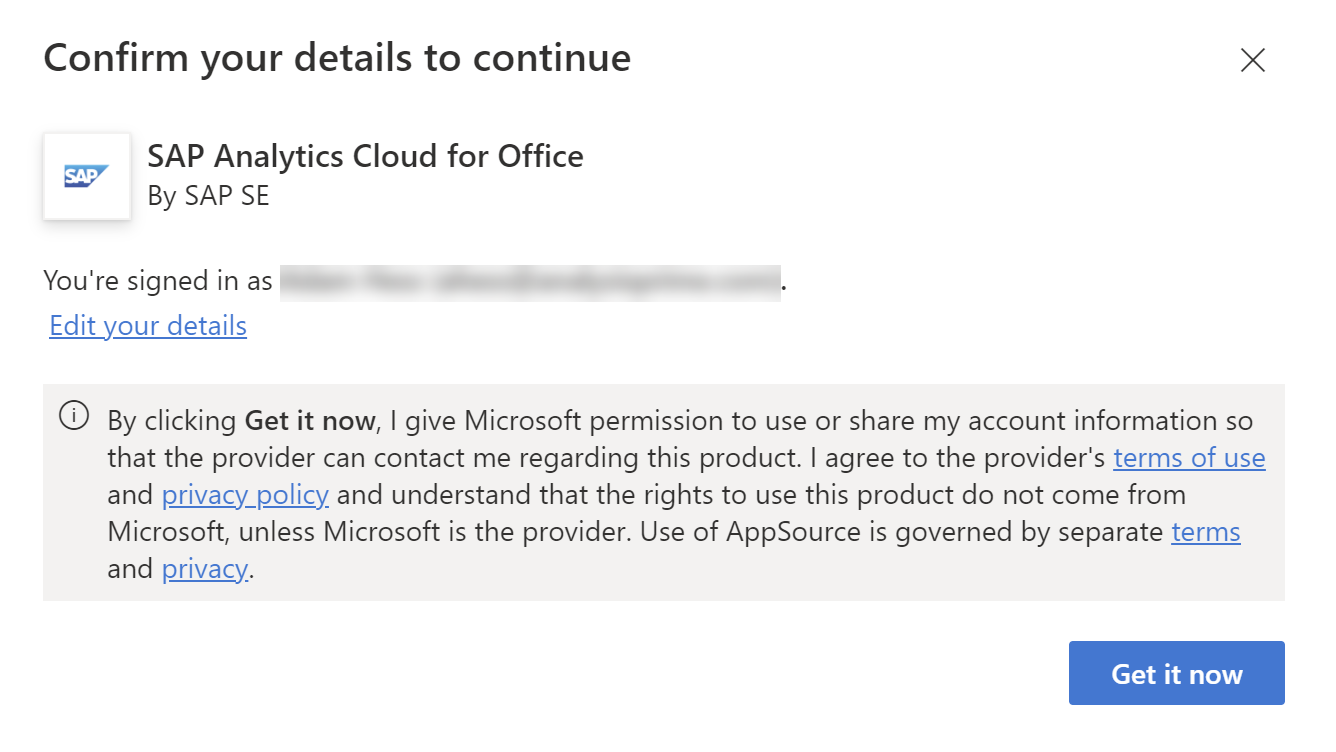
Task: Click the blurred signed-in account email
Action: (x=530, y=283)
